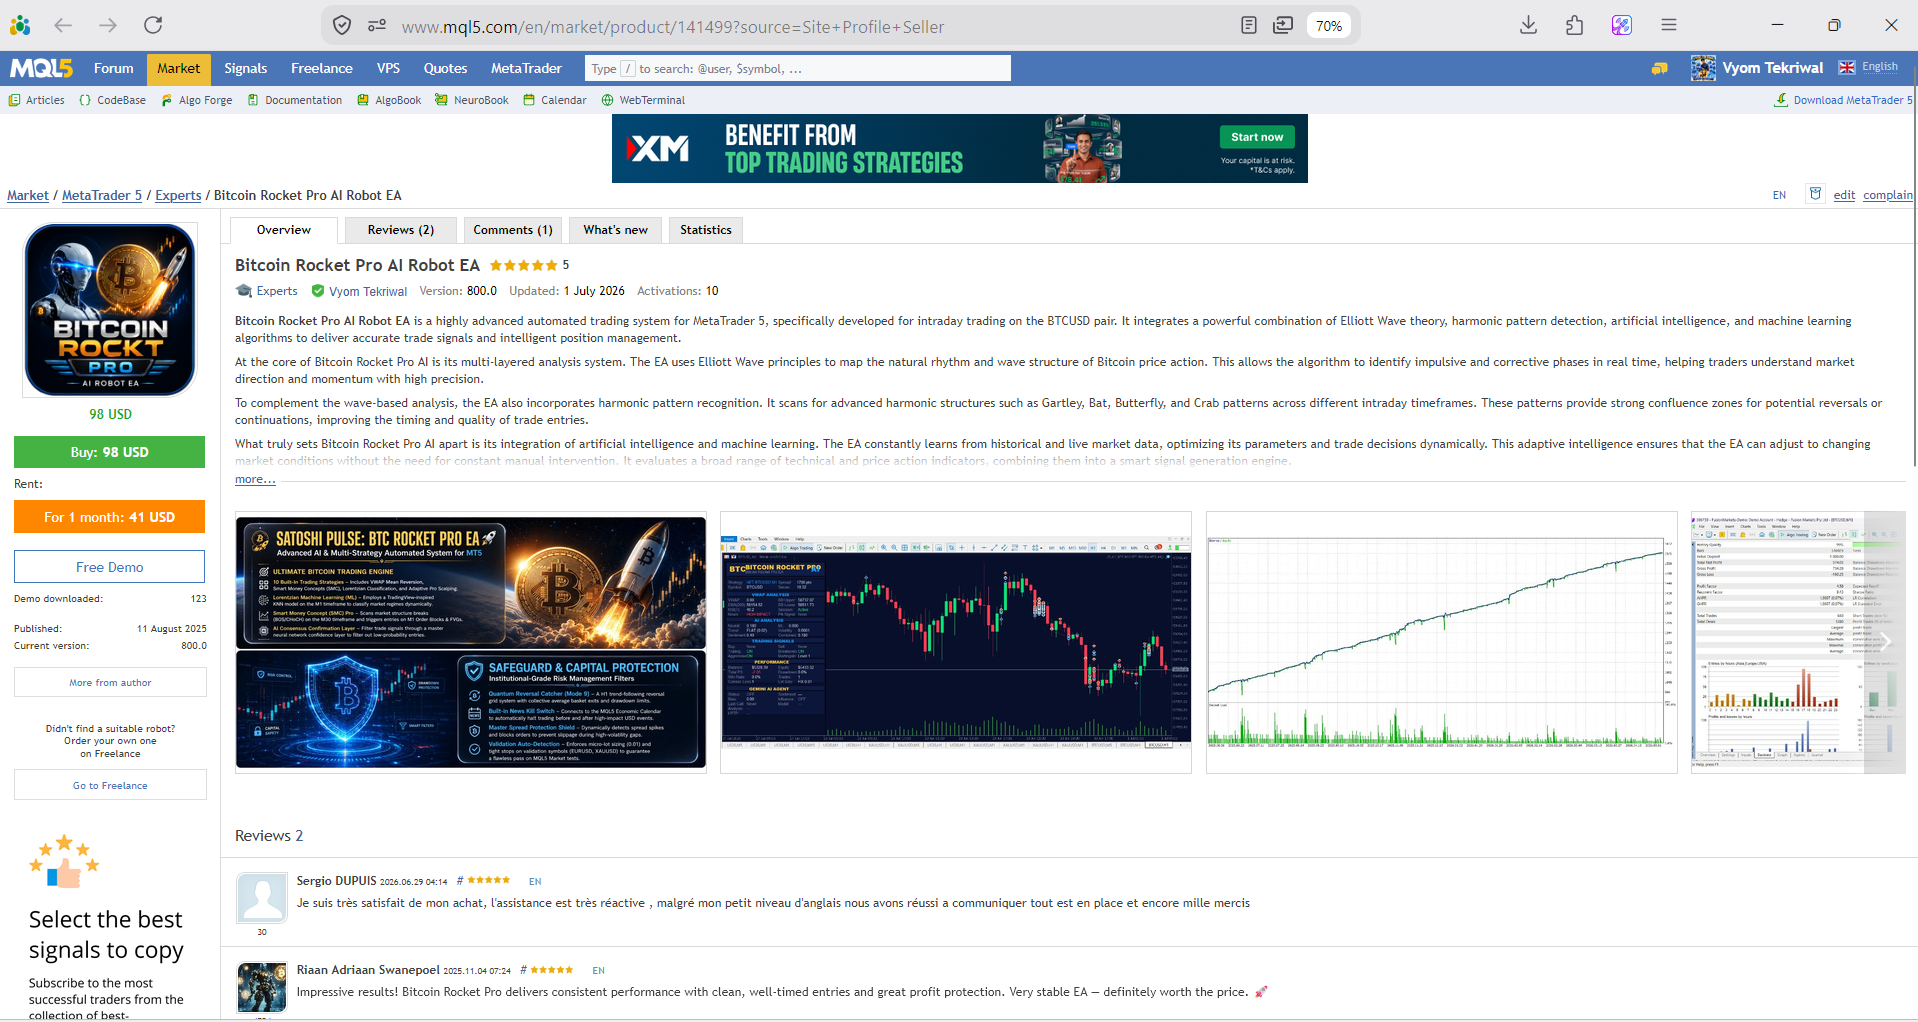The width and height of the screenshot is (1918, 1022).
Task: Click Go to Freelance button
Action: coord(110,786)
